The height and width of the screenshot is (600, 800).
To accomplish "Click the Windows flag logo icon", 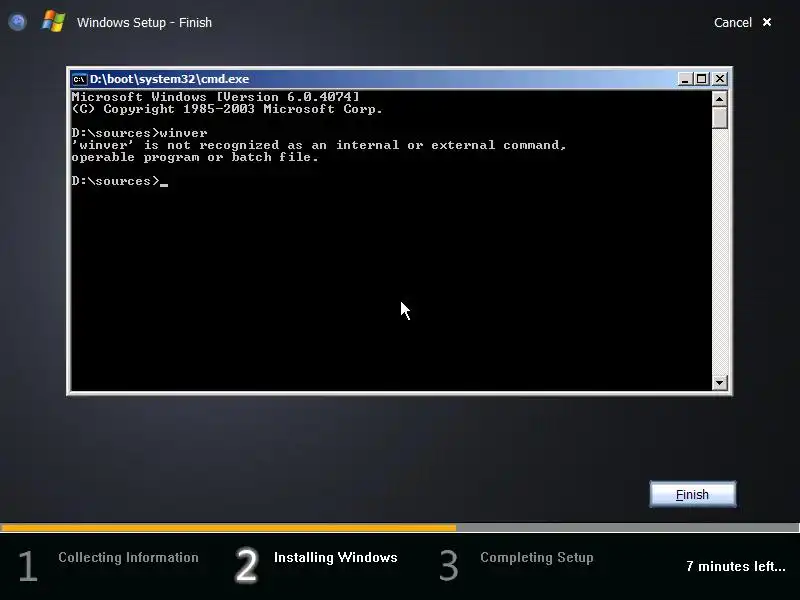I will click(x=54, y=22).
